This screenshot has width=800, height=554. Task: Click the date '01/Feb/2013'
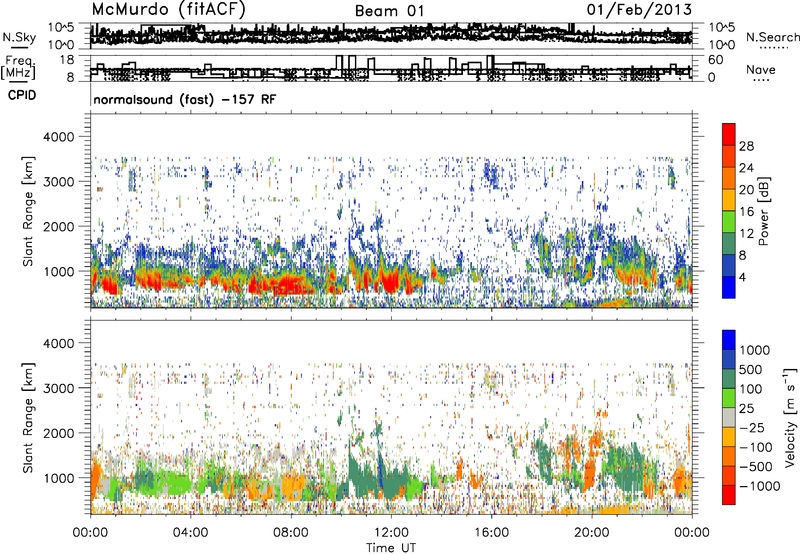(639, 10)
